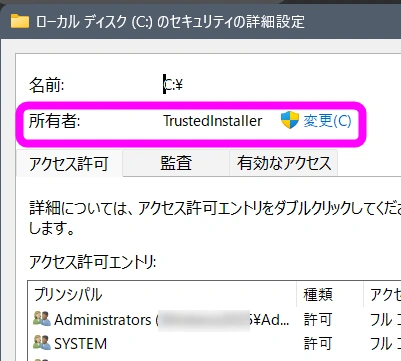Click the folder icon in the title bar
The height and width of the screenshot is (361, 401).
(20, 21)
